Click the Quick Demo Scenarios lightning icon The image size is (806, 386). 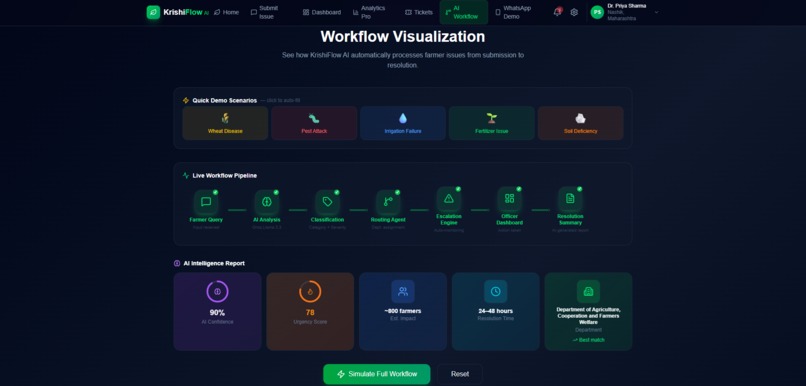tap(186, 101)
